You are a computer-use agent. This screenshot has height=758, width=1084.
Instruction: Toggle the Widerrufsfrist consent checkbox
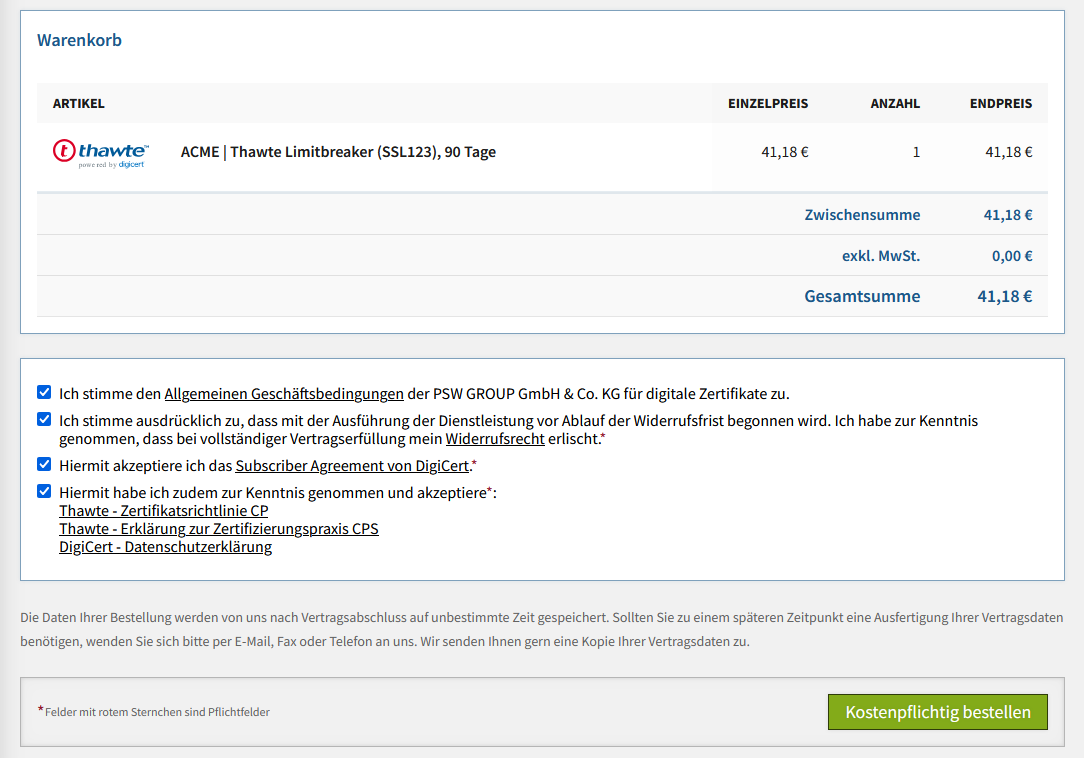click(x=44, y=419)
